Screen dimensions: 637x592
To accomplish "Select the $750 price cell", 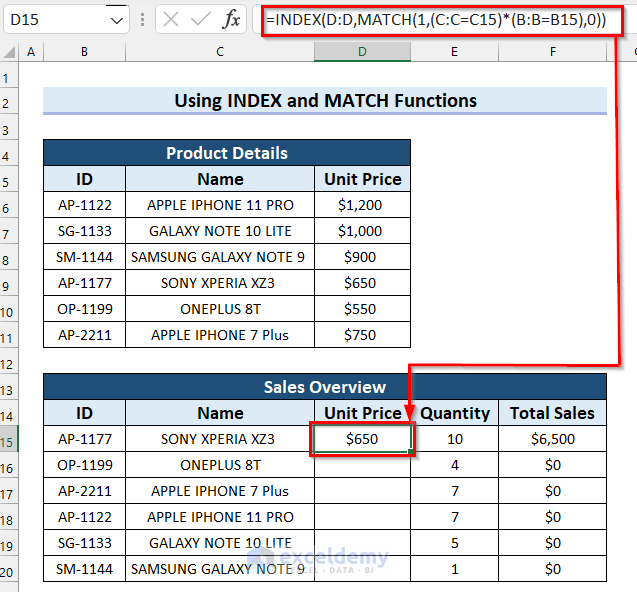I will pyautogui.click(x=362, y=335).
